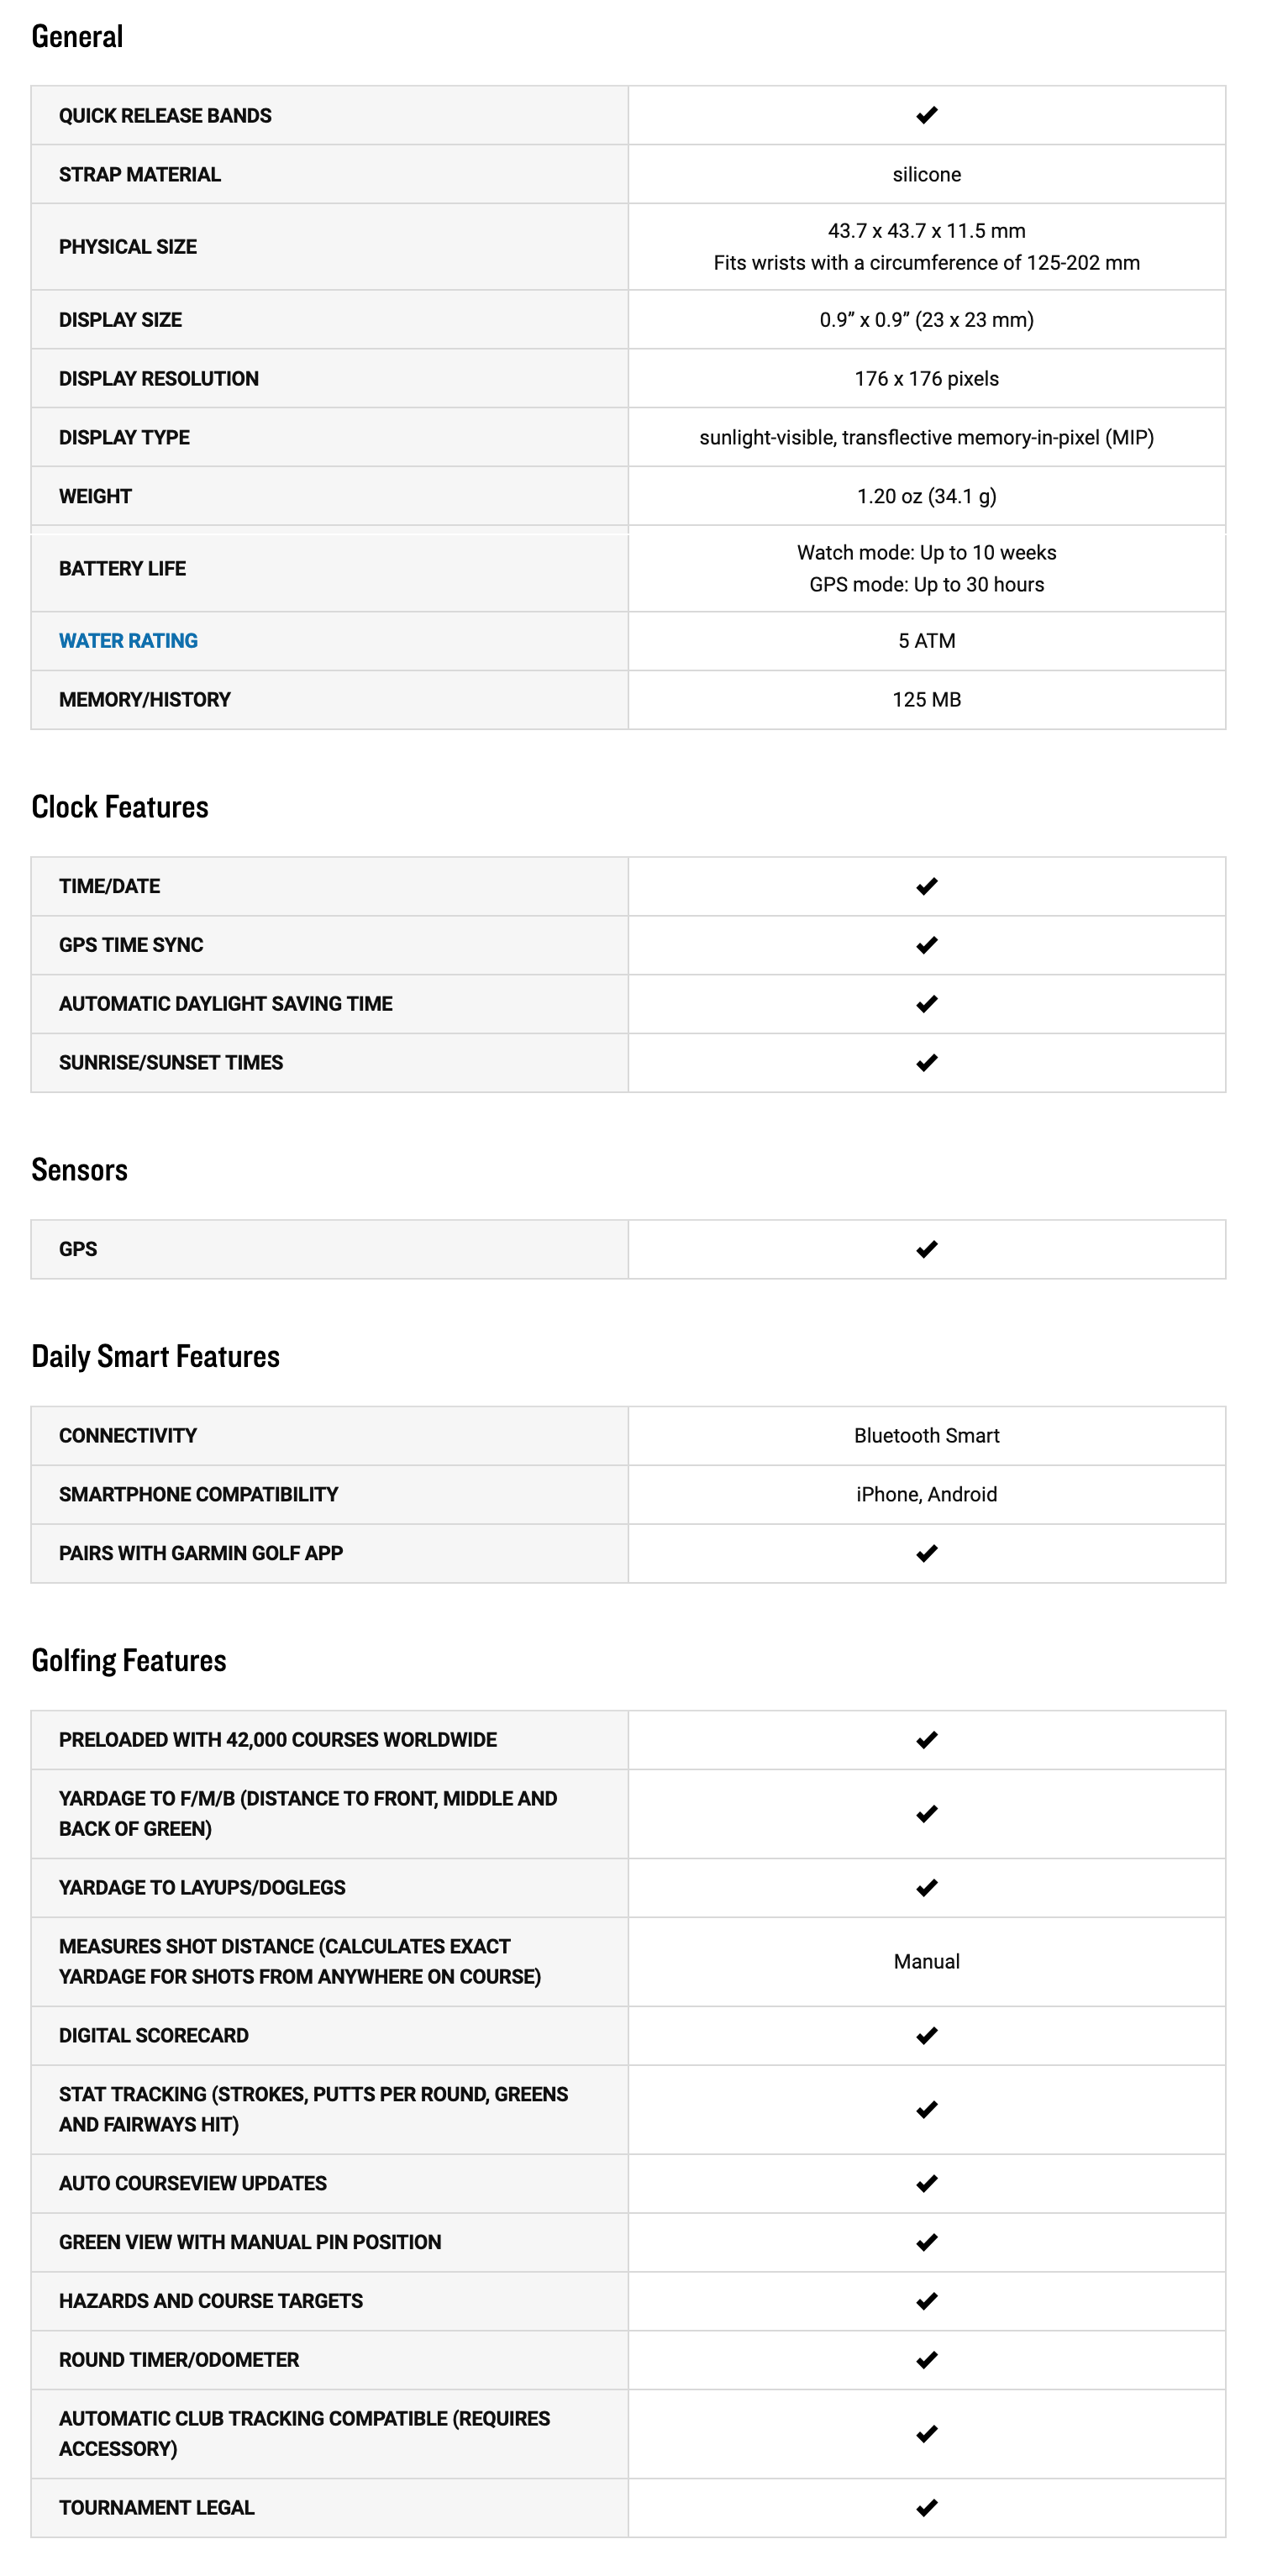The image size is (1267, 2576).
Task: Click the Display Type row label
Action: click(124, 437)
